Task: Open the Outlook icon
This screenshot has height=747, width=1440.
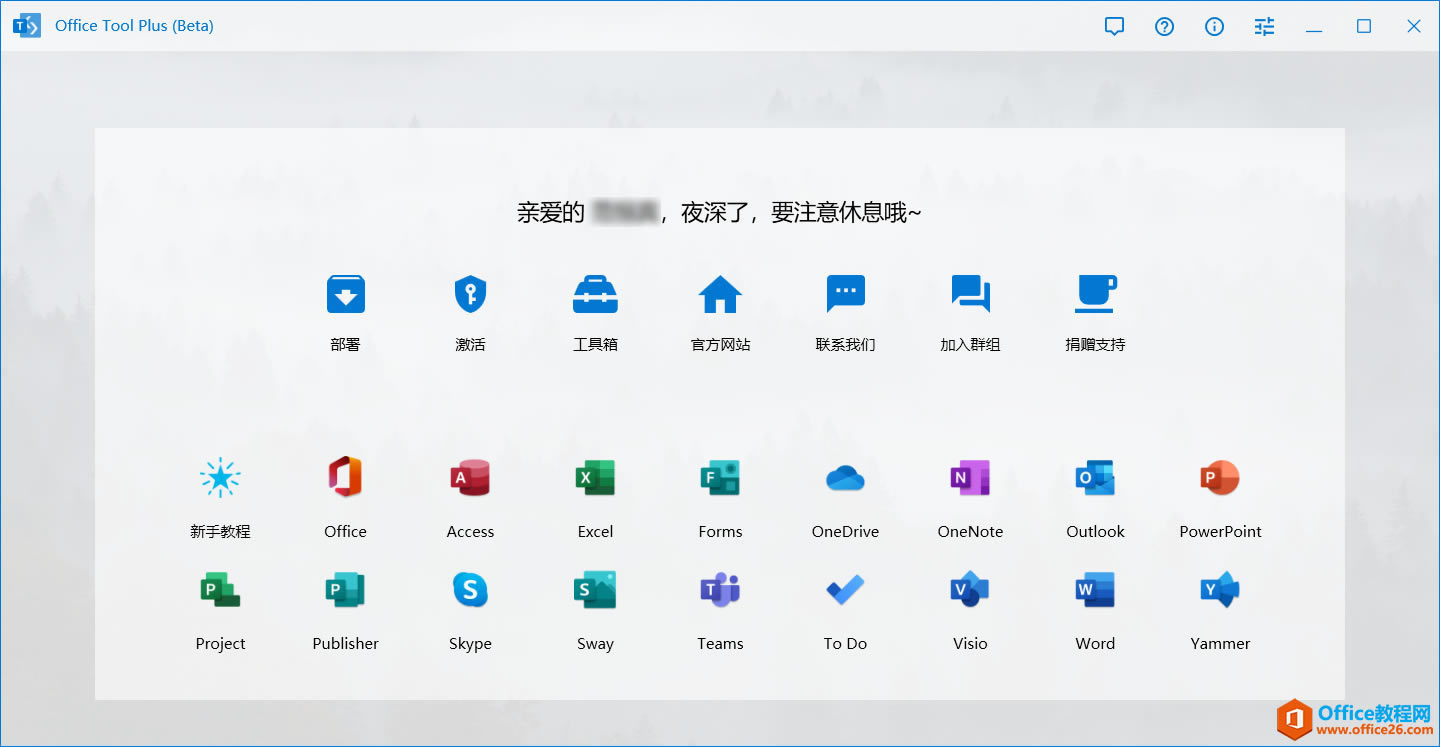Action: [x=1094, y=477]
